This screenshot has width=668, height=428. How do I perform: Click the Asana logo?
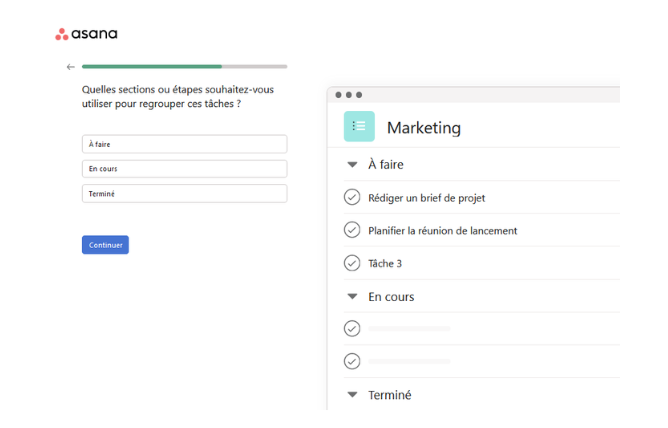tap(86, 34)
